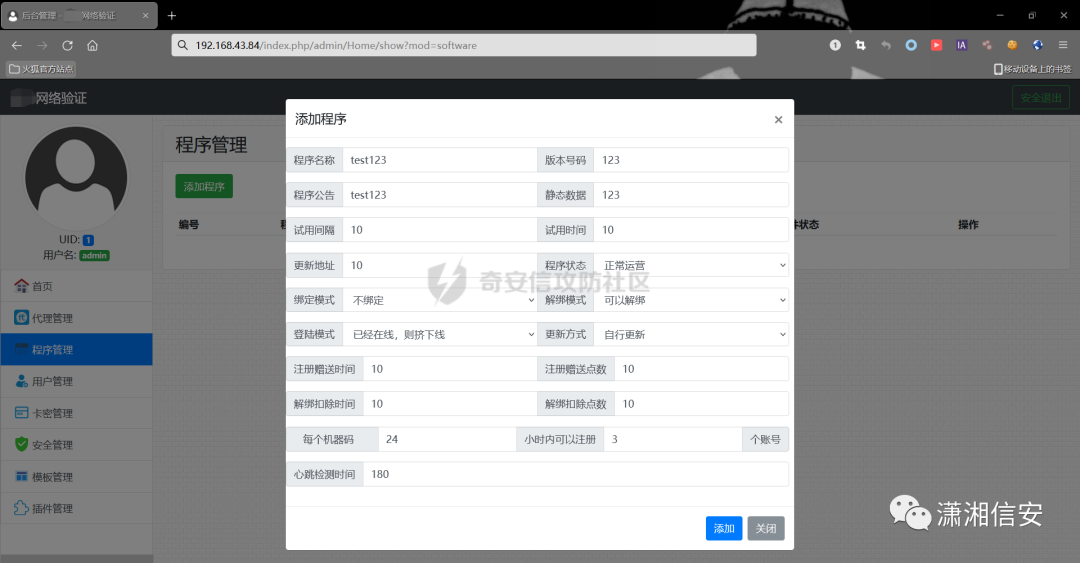The width and height of the screenshot is (1080, 563).
Task: Click the crop screenshot toolbar icon
Action: click(860, 45)
